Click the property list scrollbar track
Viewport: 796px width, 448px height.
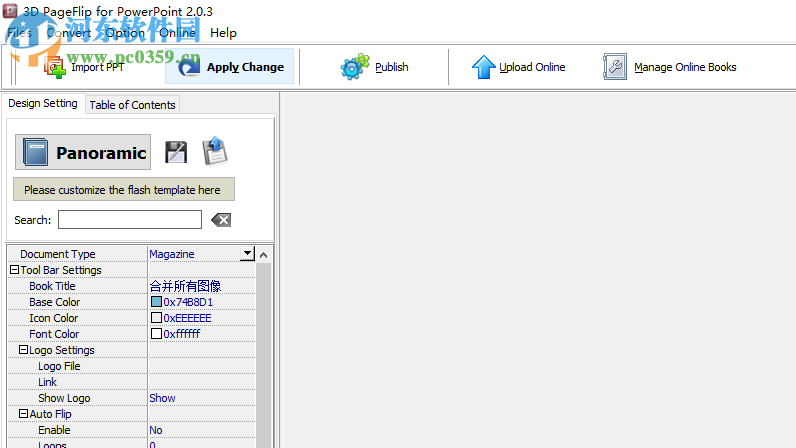tap(263, 356)
